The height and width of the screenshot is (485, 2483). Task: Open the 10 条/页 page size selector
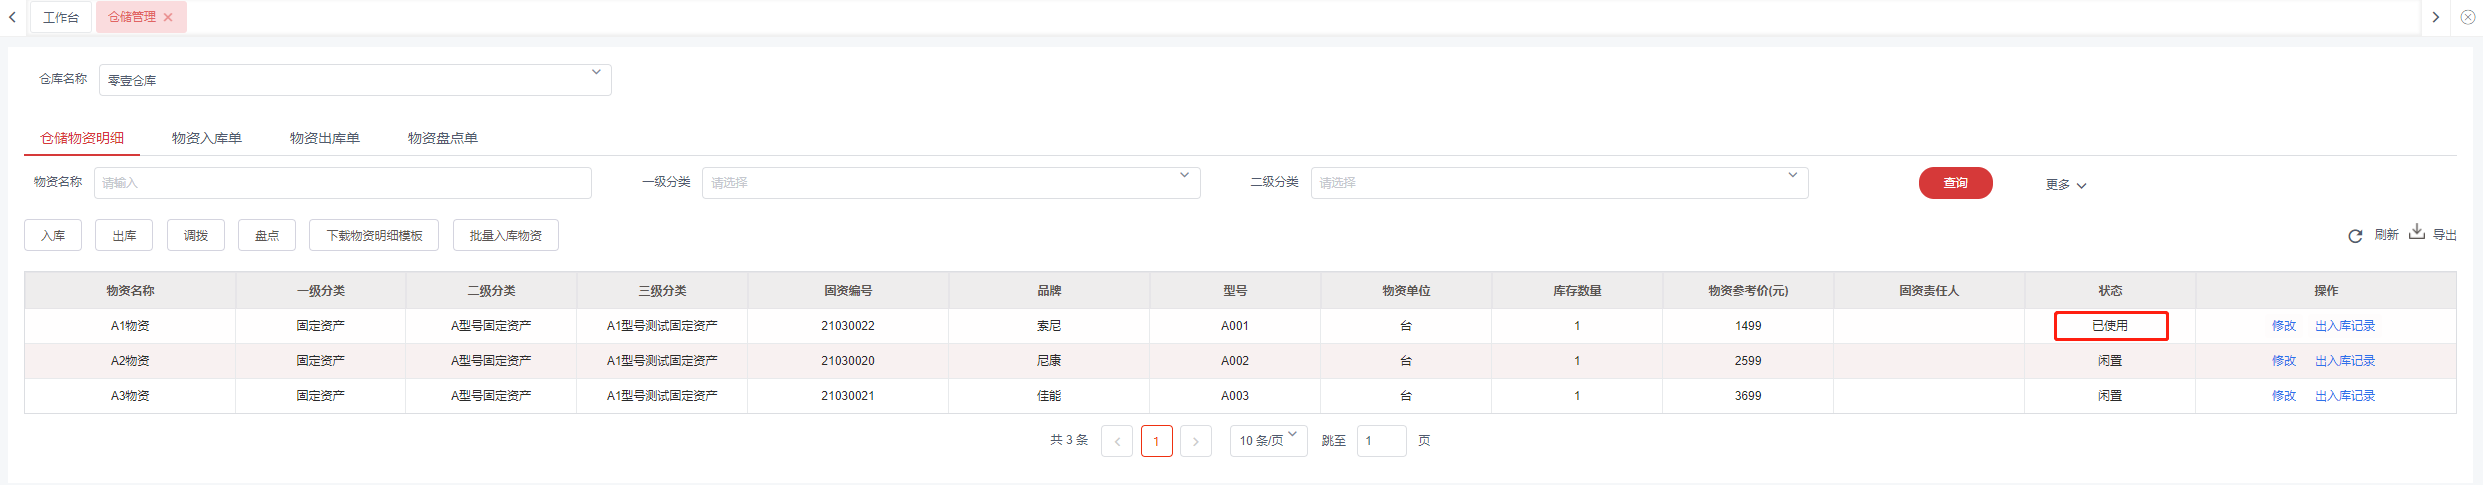(x=1267, y=441)
